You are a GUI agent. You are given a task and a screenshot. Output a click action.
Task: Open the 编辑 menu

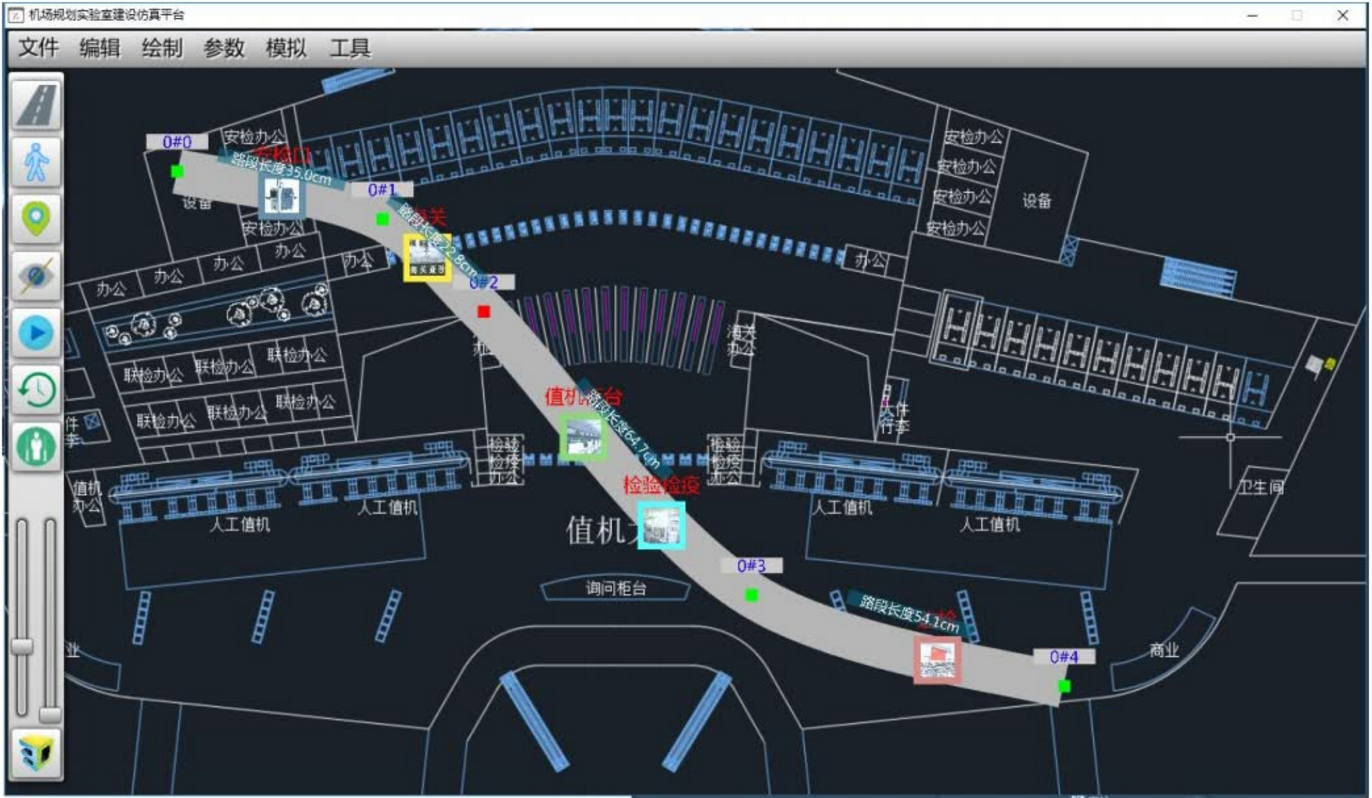tap(100, 48)
